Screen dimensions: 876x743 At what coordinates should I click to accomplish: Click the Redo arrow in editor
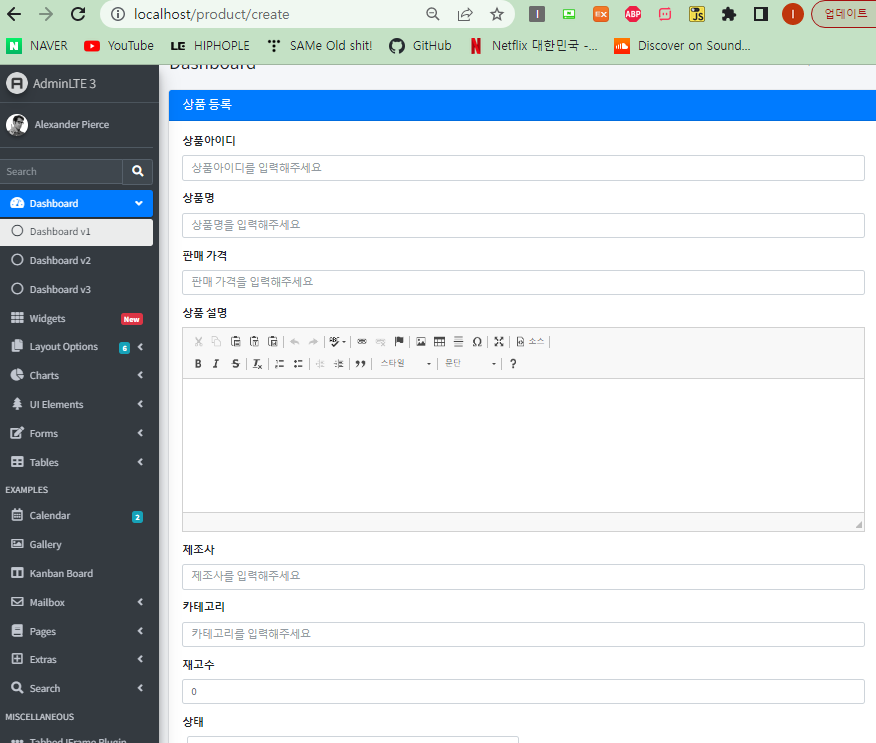click(x=313, y=341)
